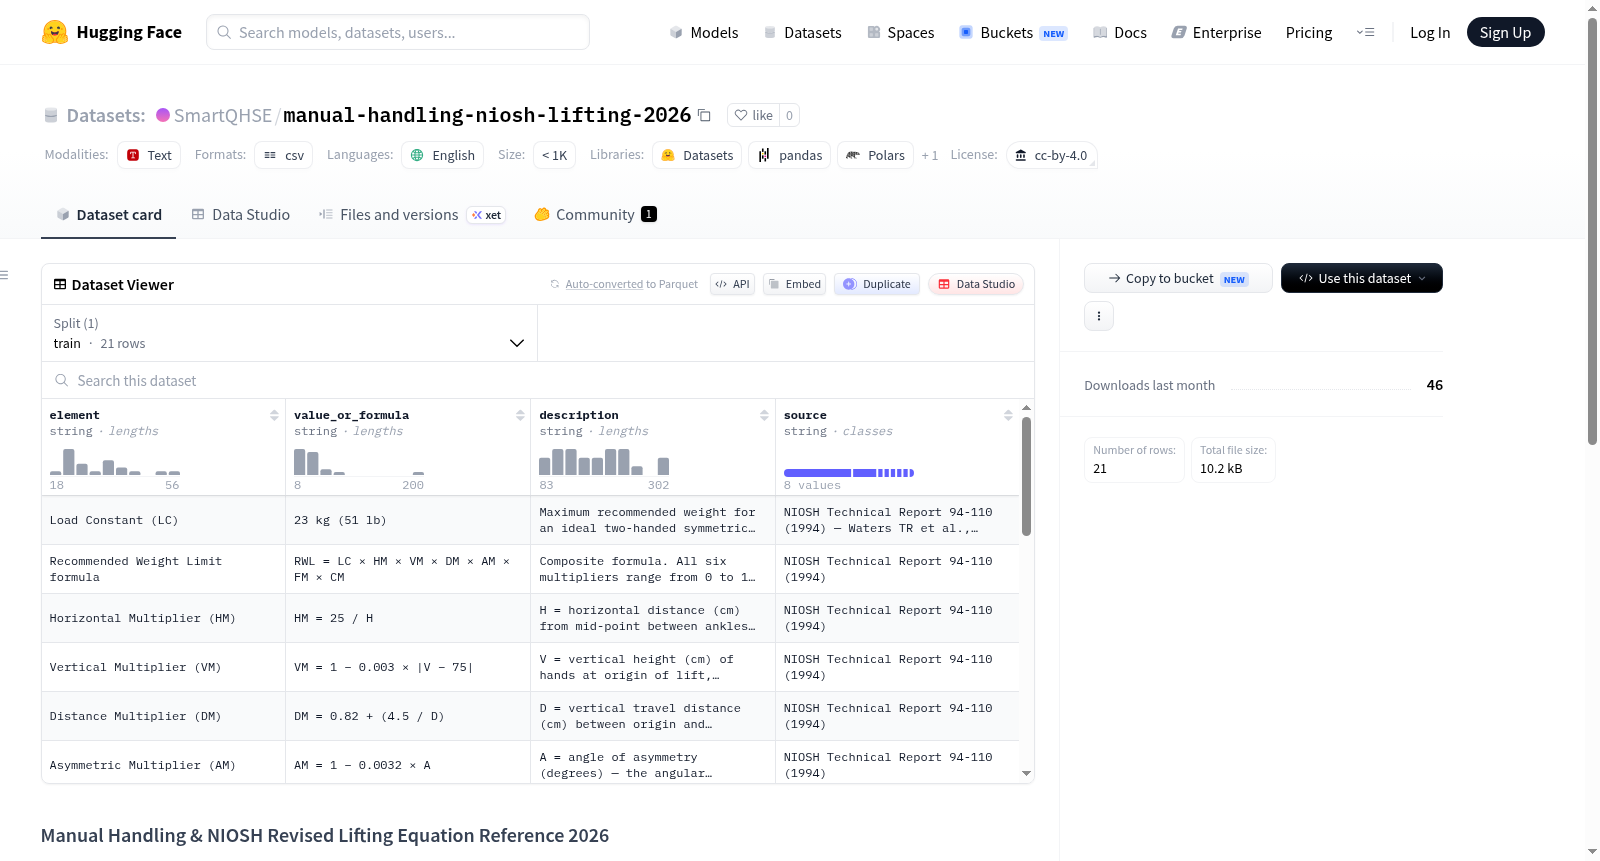Click the Duplicate button
Screen dimensions: 1600x861
coord(877,284)
